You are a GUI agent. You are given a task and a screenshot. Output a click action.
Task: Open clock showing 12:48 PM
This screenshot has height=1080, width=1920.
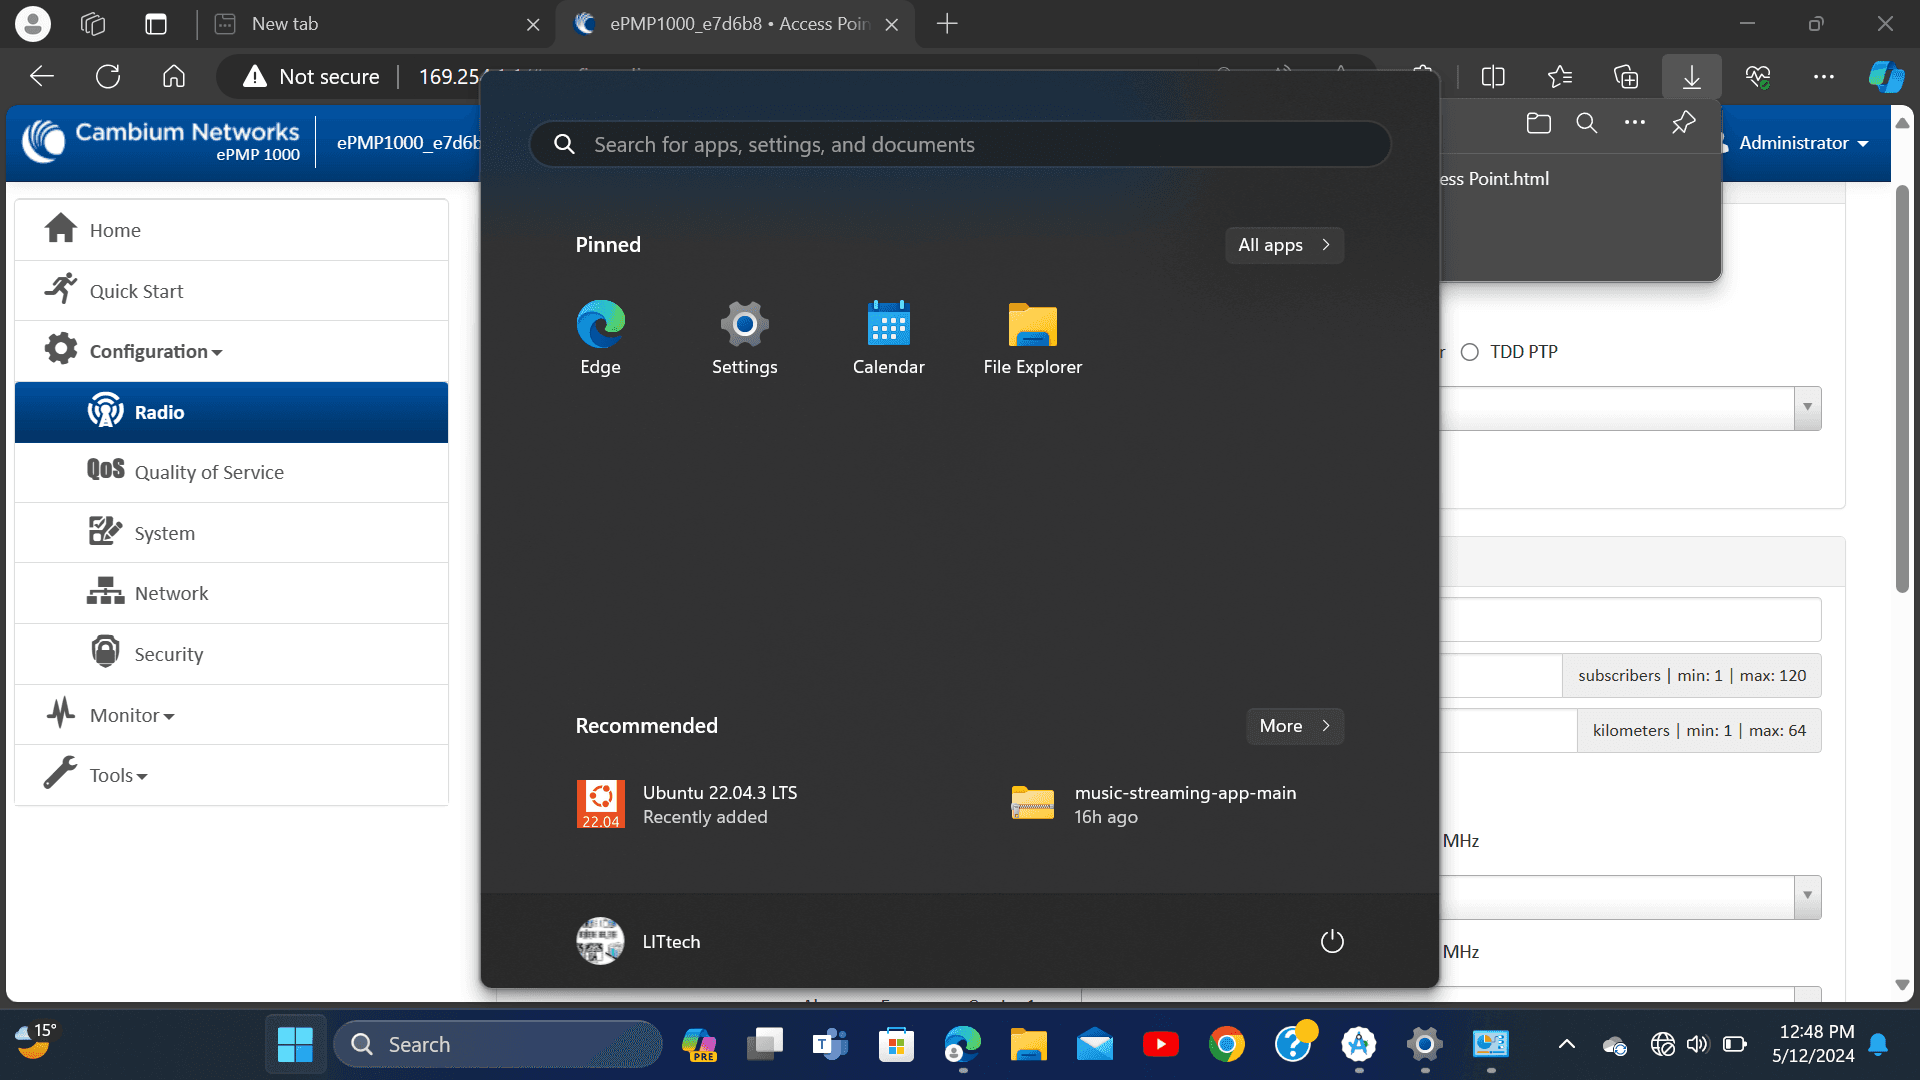coord(1814,1044)
